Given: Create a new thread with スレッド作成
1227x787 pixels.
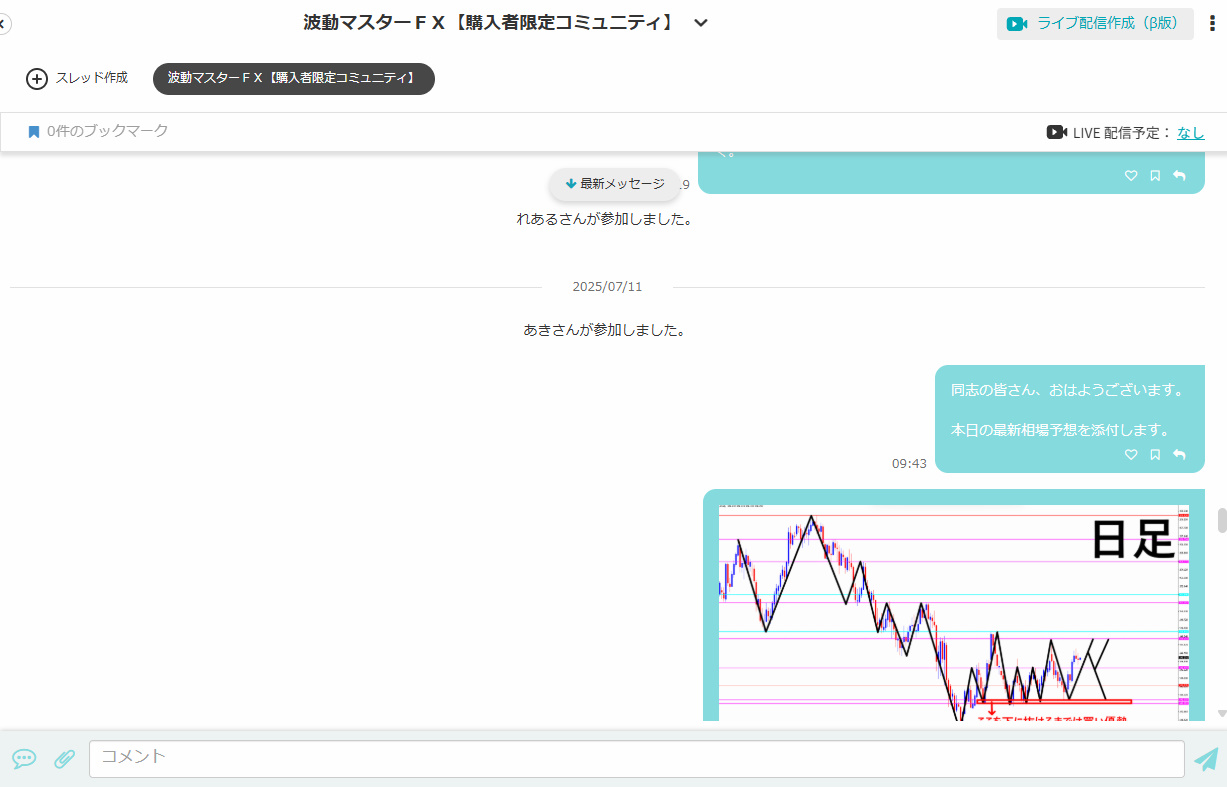Looking at the screenshot, I should pyautogui.click(x=77, y=78).
